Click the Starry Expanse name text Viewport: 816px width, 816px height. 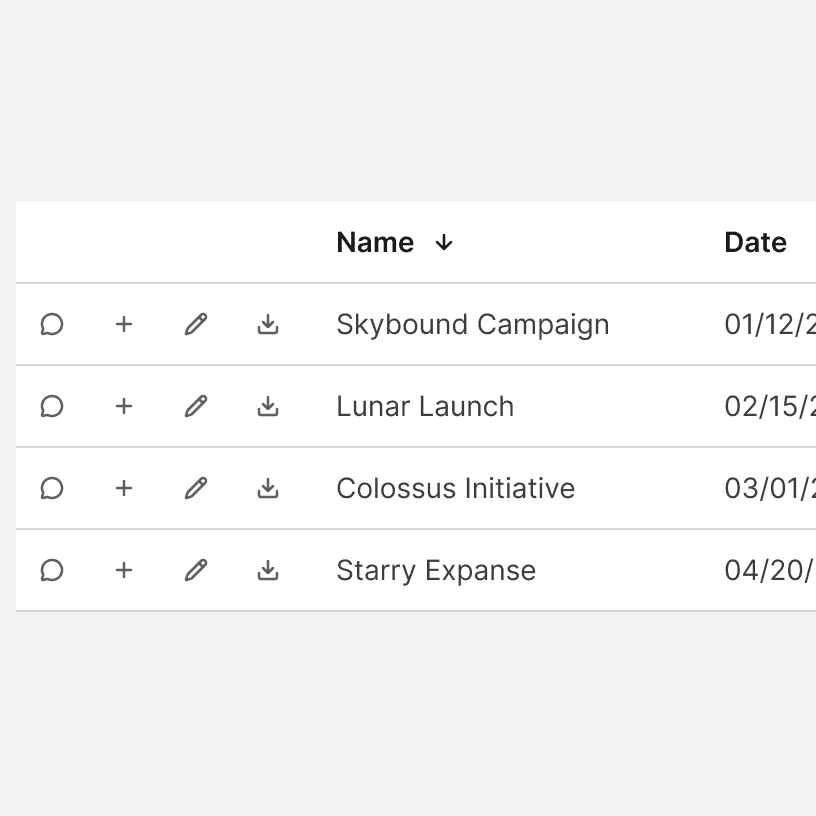[x=436, y=570]
